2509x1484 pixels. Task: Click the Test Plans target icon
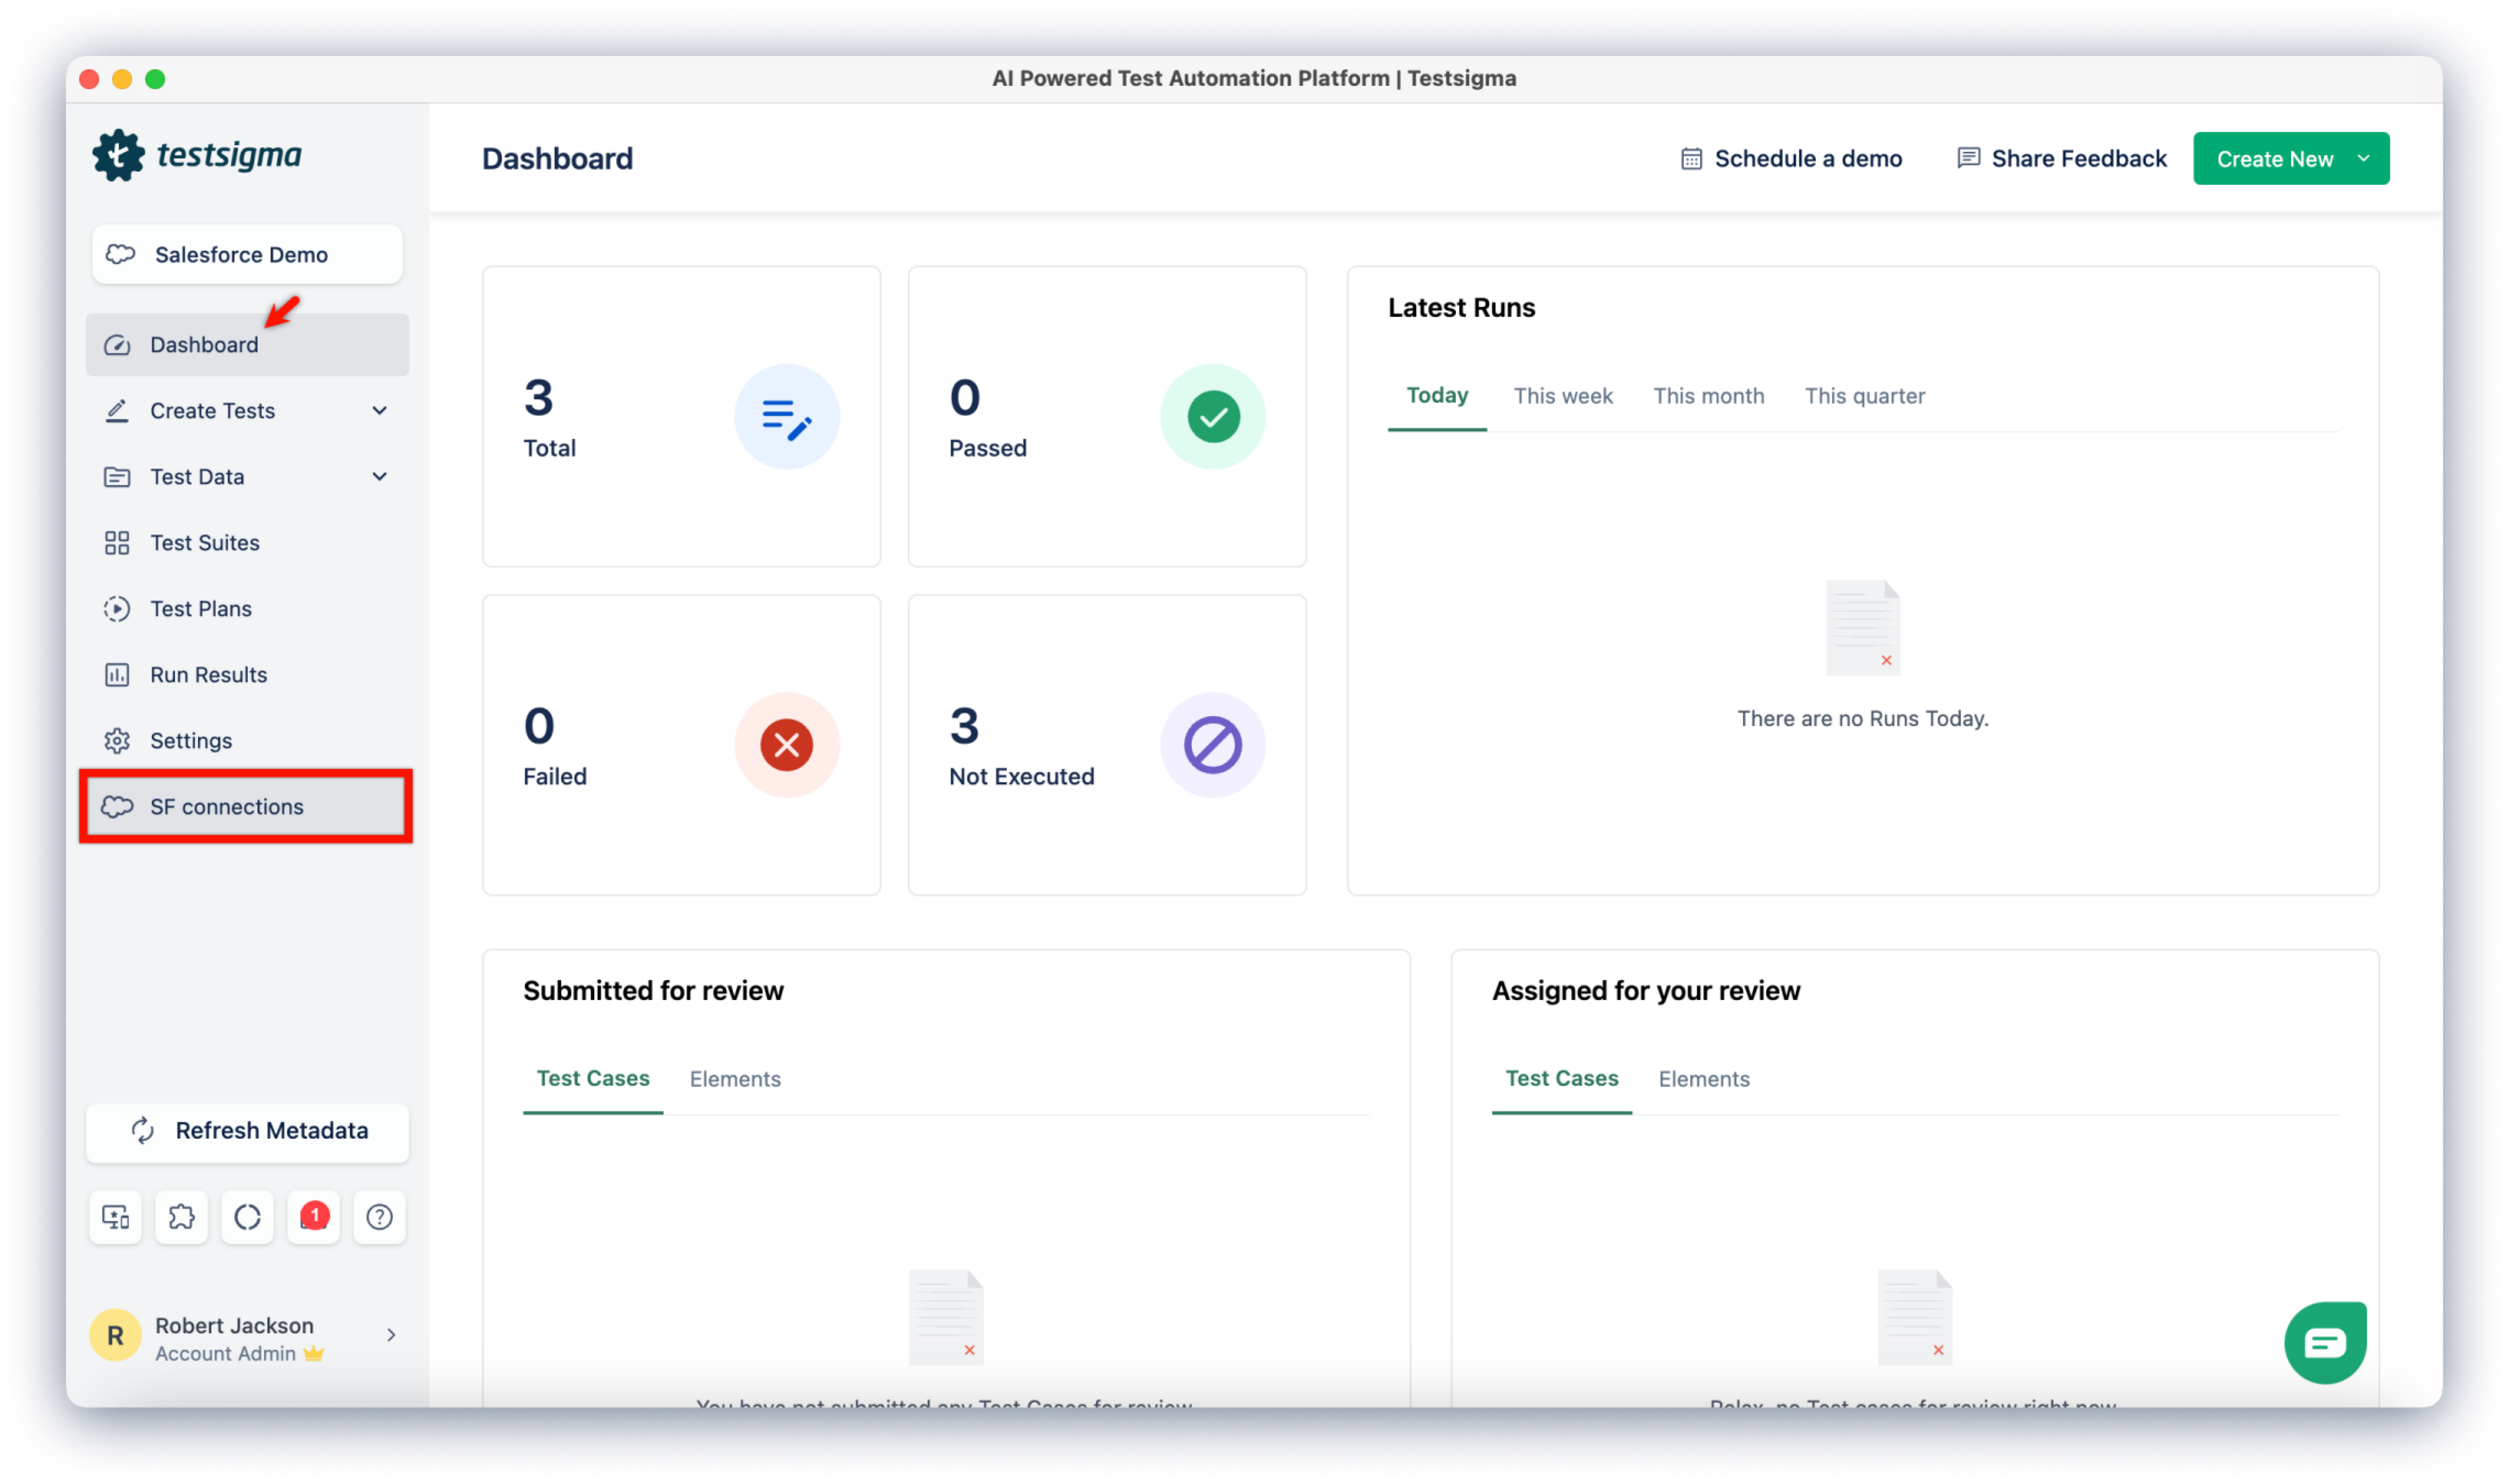(118, 608)
